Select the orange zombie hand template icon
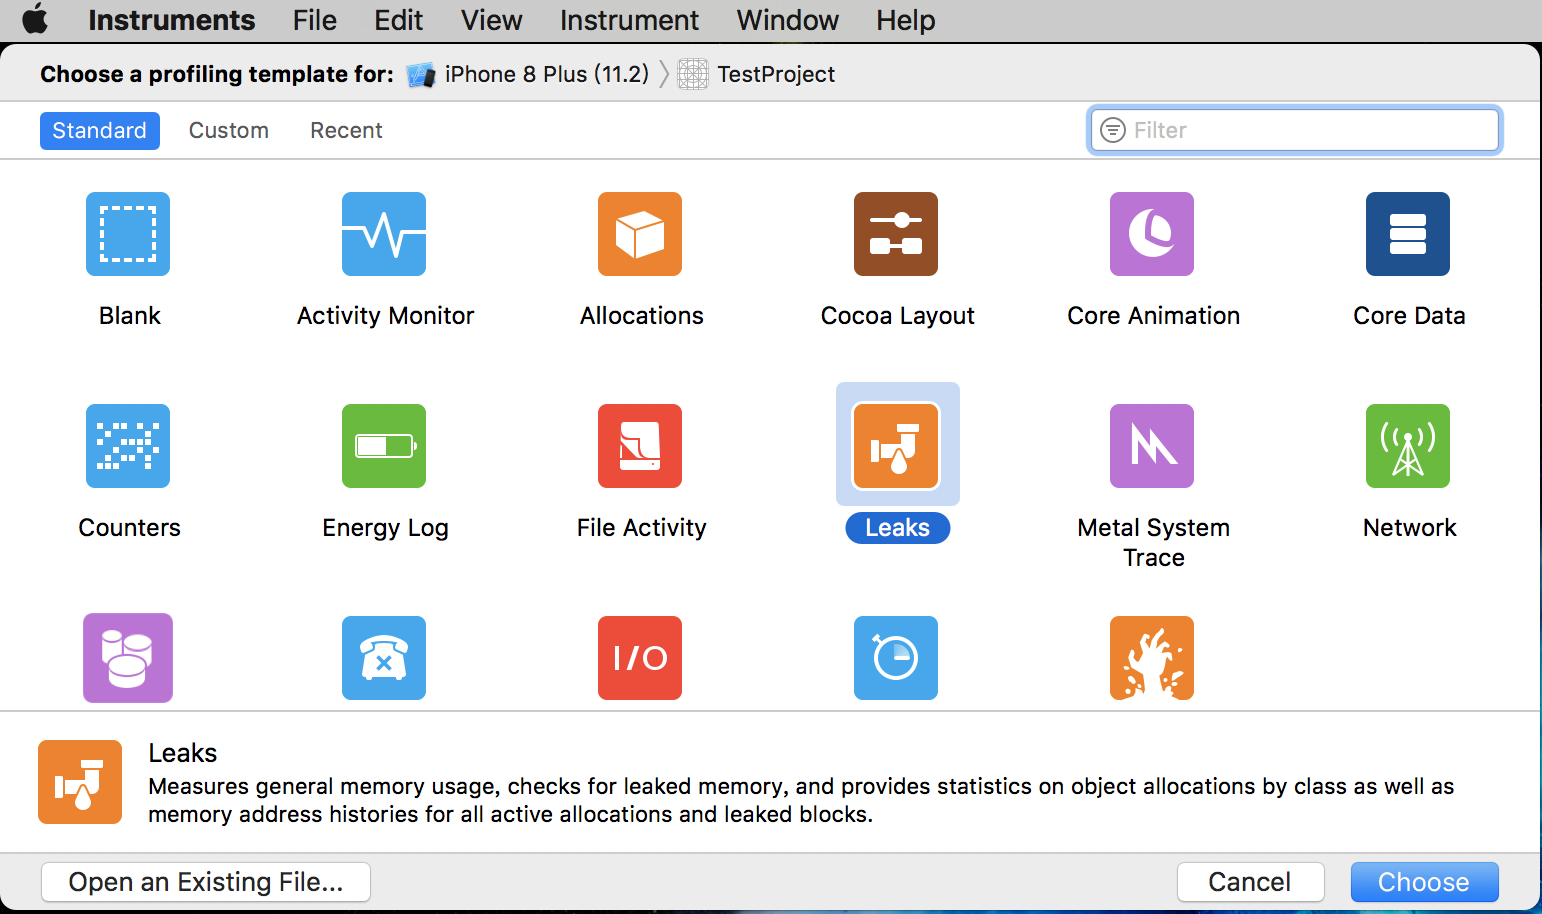The height and width of the screenshot is (914, 1542). pyautogui.click(x=1152, y=658)
